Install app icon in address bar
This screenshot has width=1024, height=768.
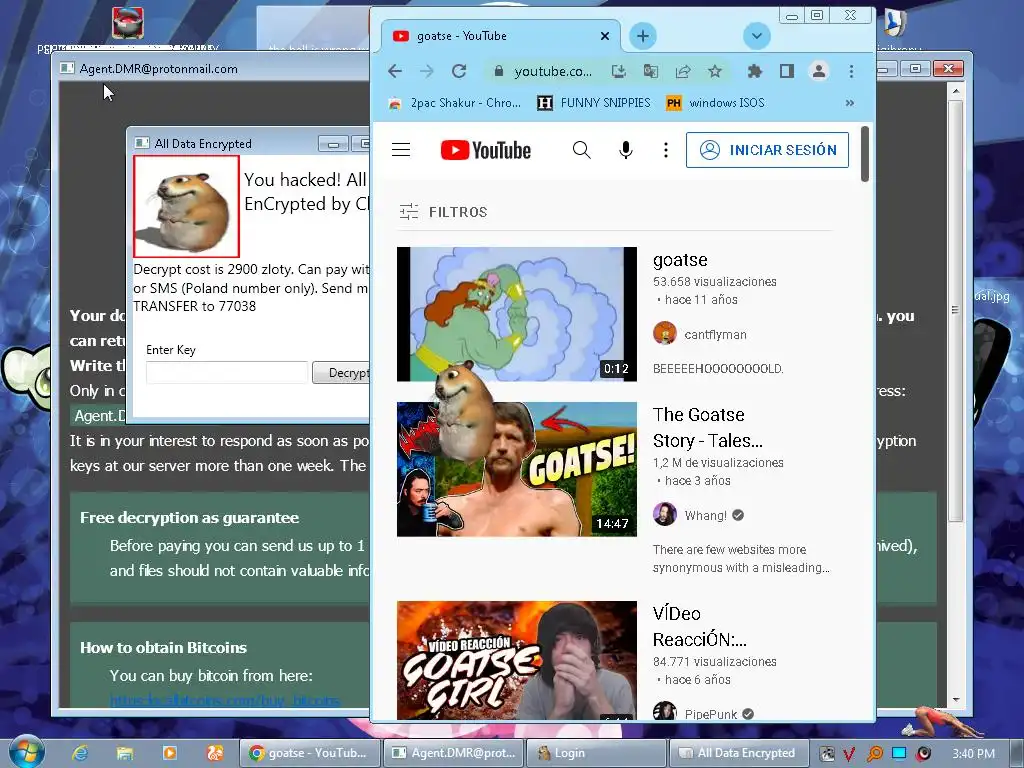coord(618,71)
